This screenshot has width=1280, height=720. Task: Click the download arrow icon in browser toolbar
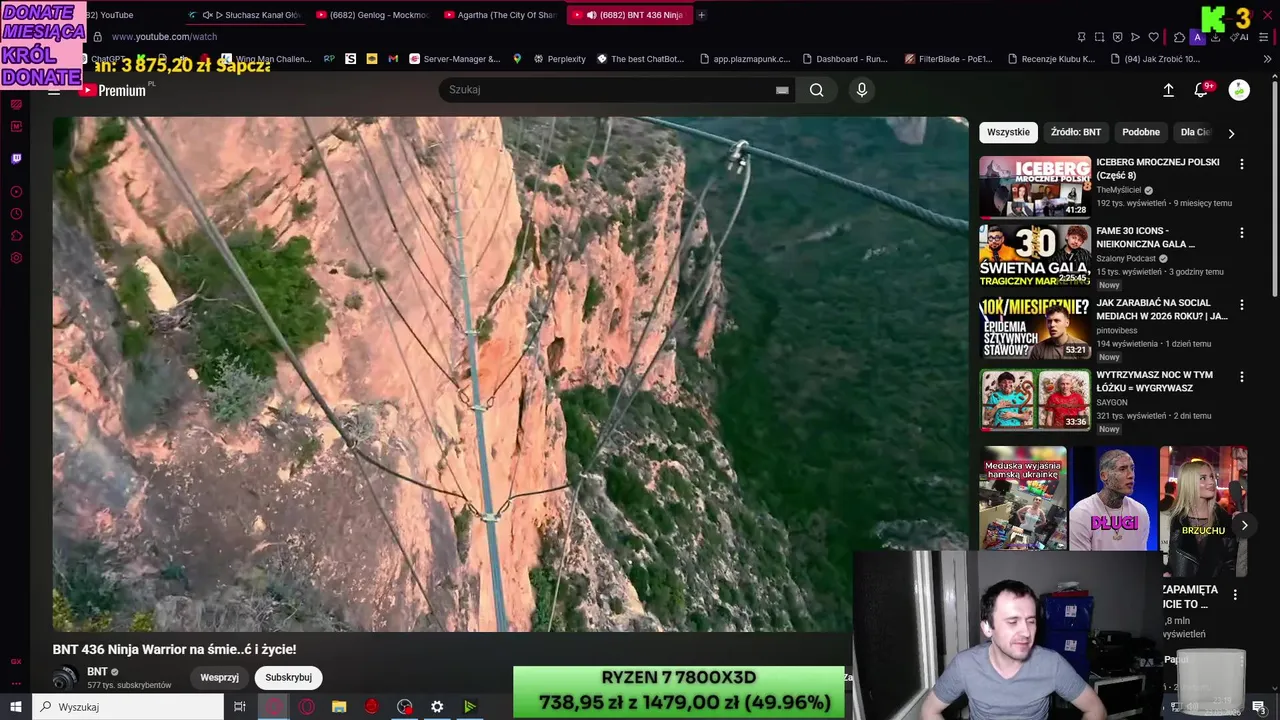pos(1215,37)
